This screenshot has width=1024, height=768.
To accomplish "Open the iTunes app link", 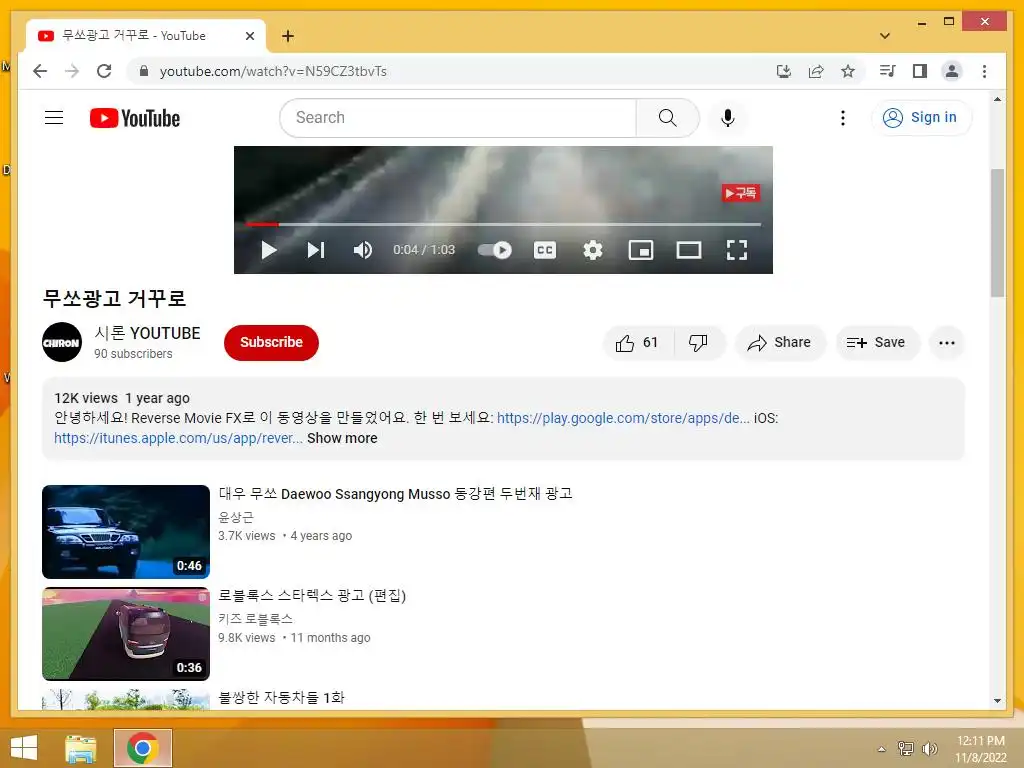I will (x=178, y=438).
